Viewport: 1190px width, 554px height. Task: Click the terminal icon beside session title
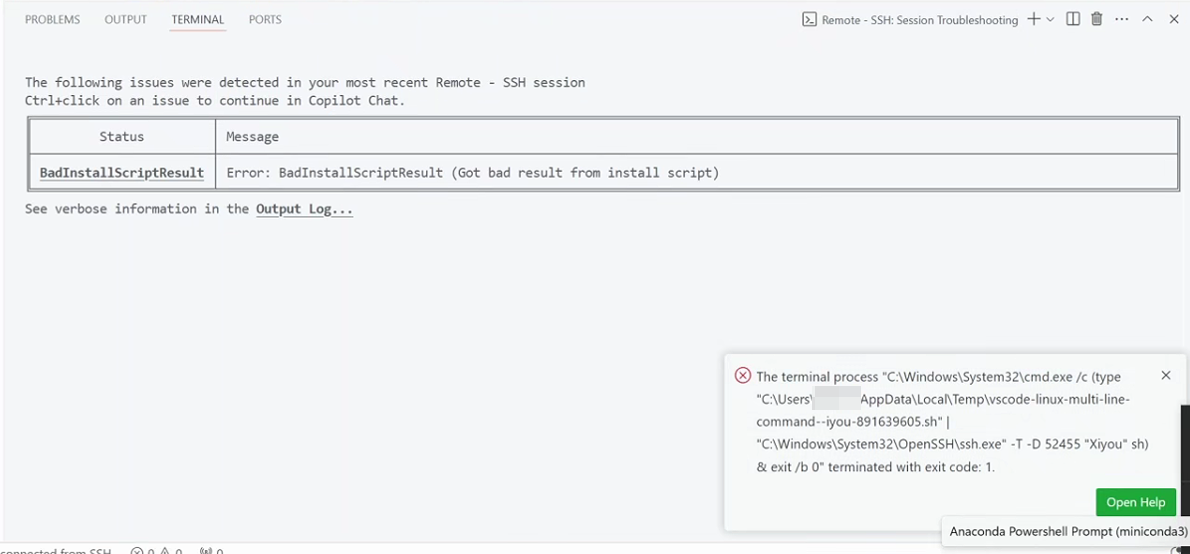(x=809, y=20)
